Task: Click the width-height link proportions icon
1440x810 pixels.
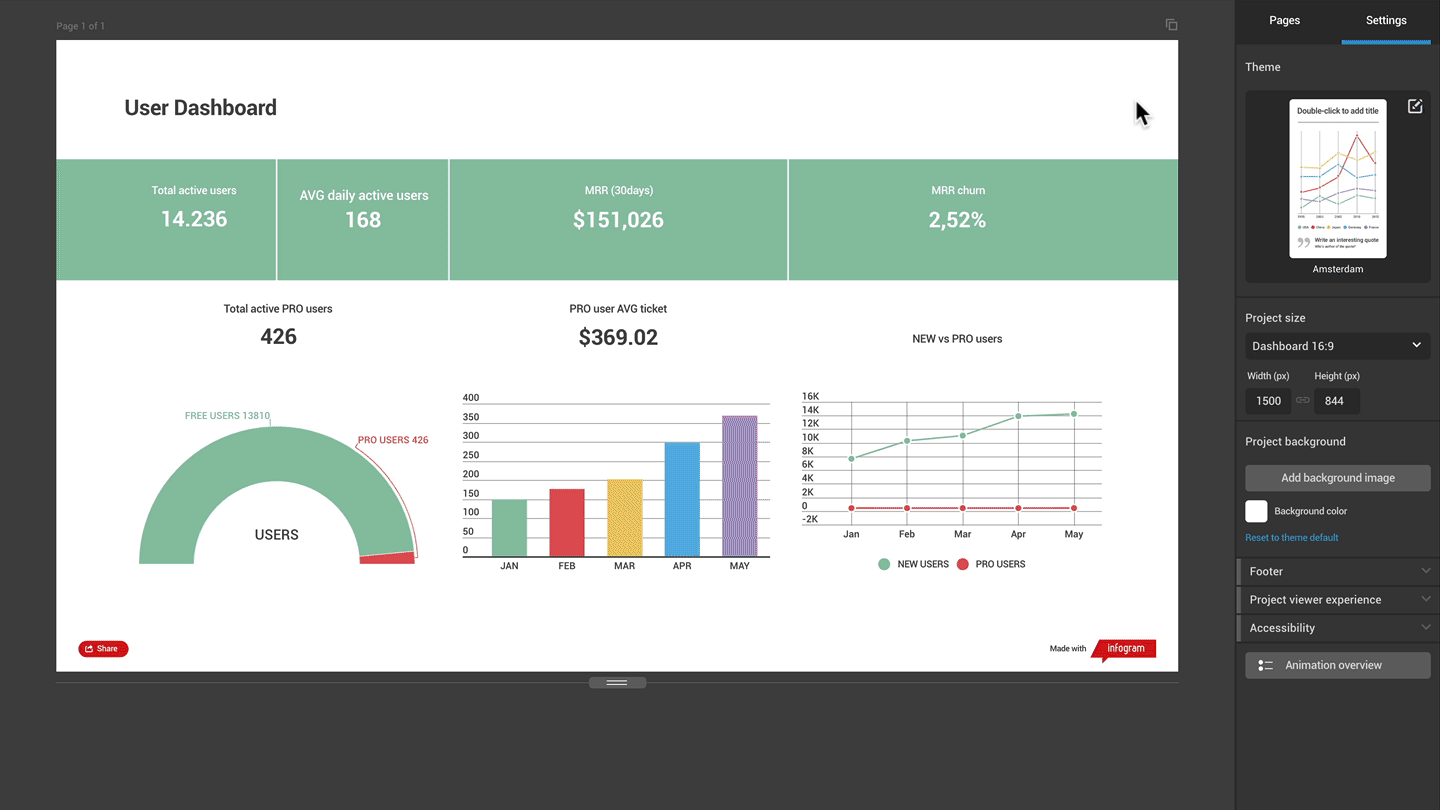Action: [x=1303, y=400]
